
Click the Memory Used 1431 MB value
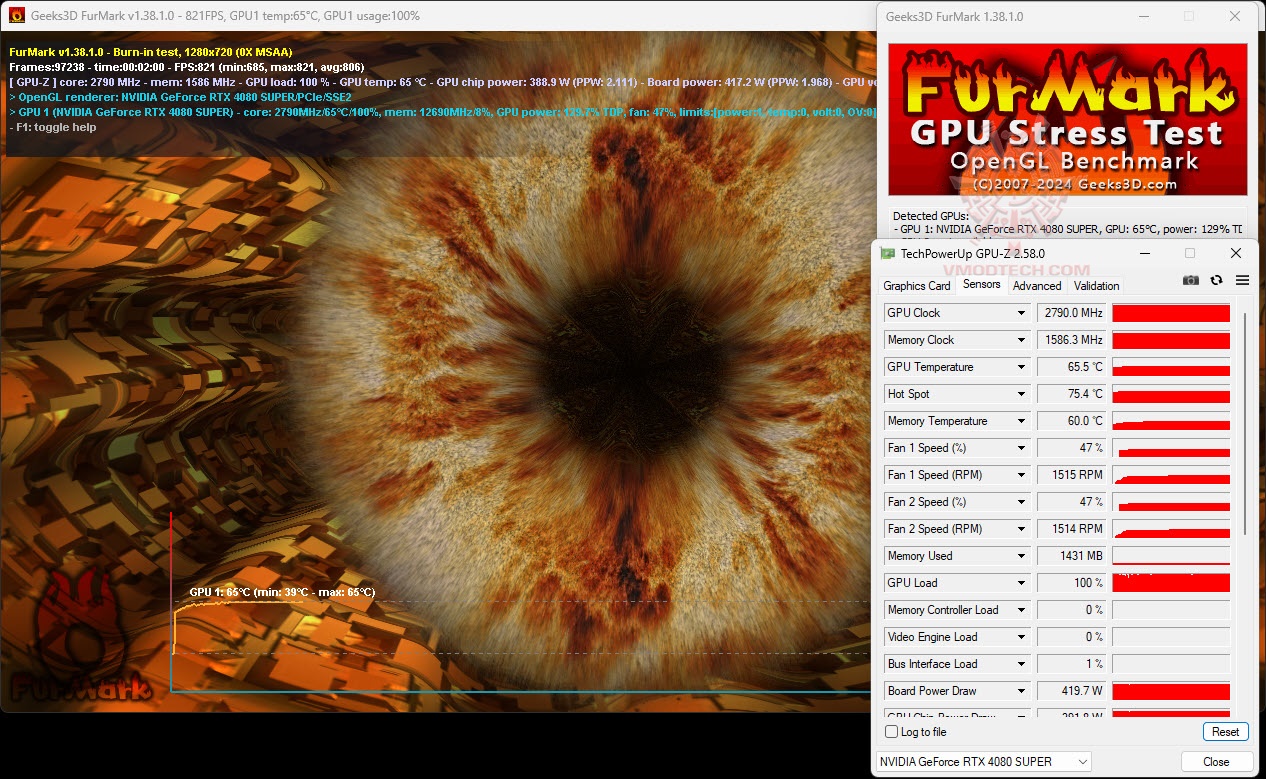[x=1072, y=556]
